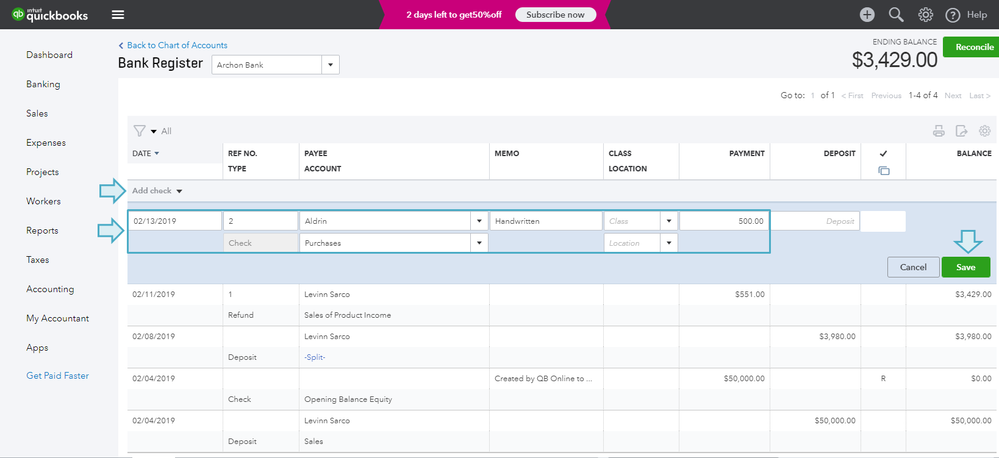
Task: Click the Refund type cell
Action: pos(241,315)
